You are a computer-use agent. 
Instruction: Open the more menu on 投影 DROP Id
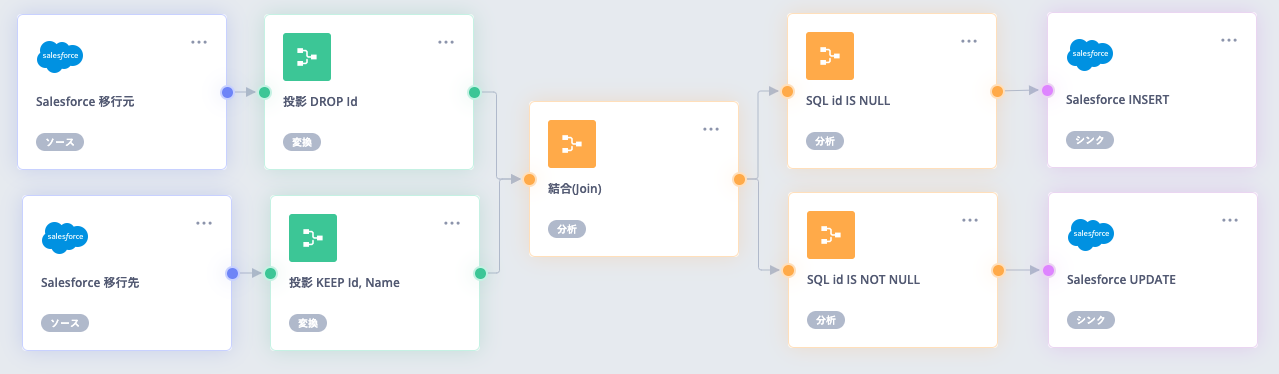446,42
